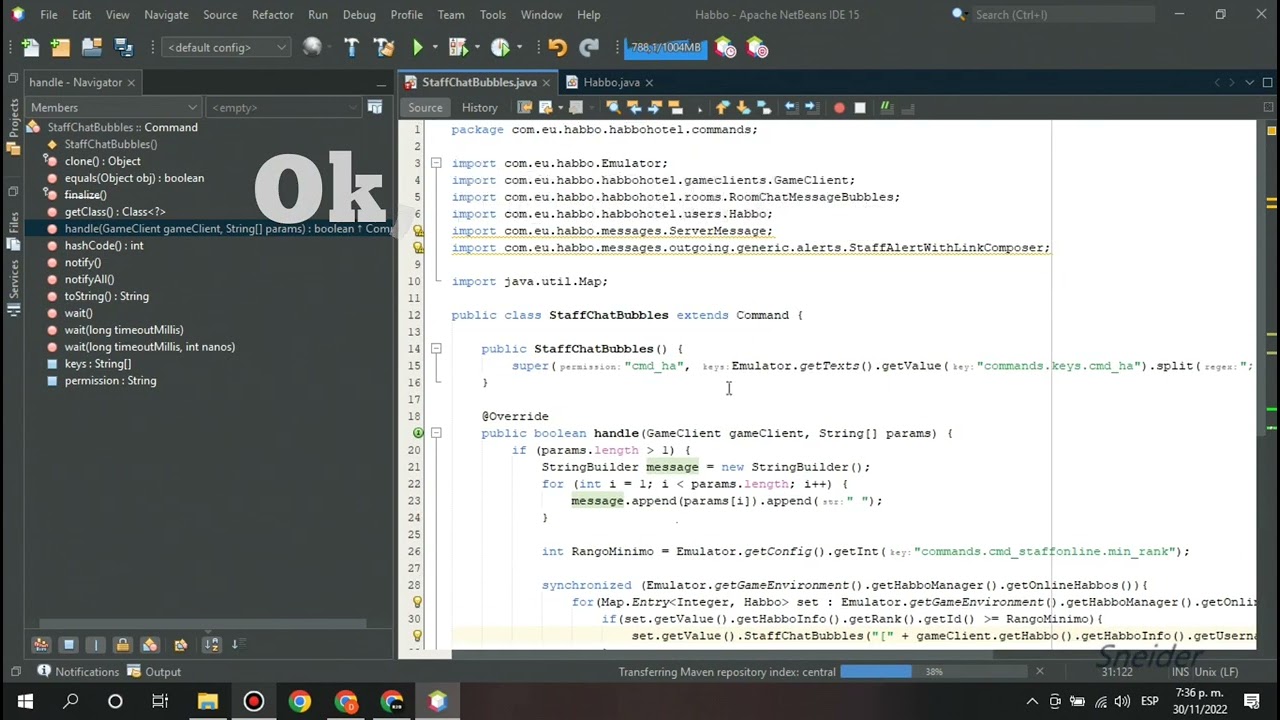Click the Save All toolbar icon

pos(123,47)
